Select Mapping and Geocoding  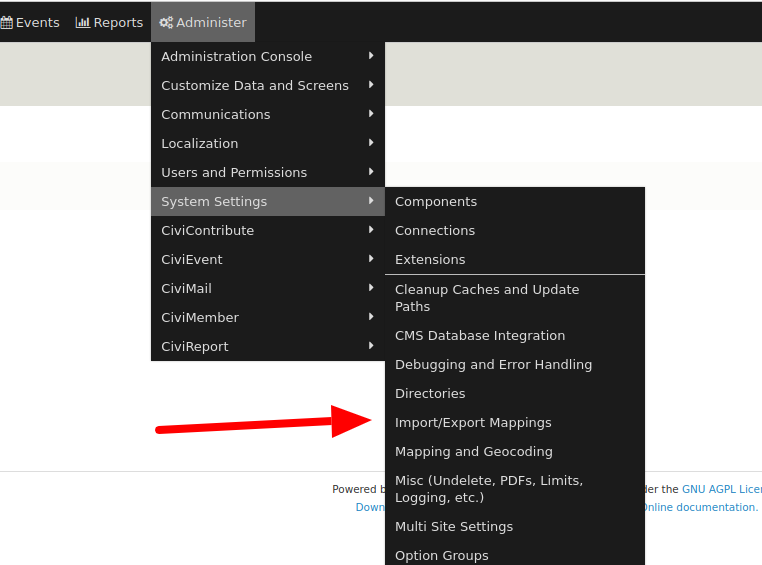click(515, 452)
